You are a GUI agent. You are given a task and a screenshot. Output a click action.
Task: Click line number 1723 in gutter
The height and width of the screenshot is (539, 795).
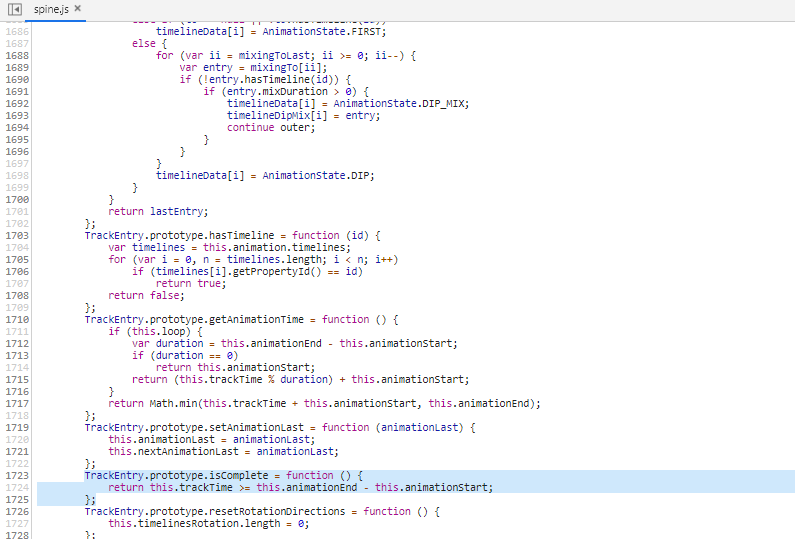(17, 476)
